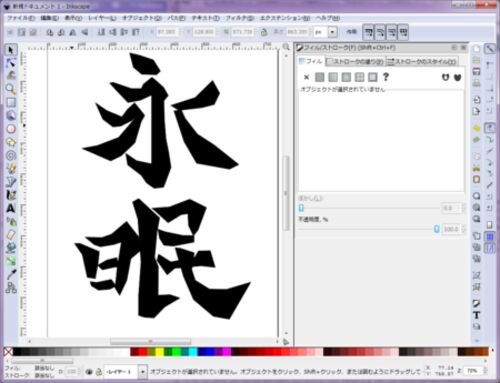
Task: Click the pattern paint button
Action: pos(359,77)
